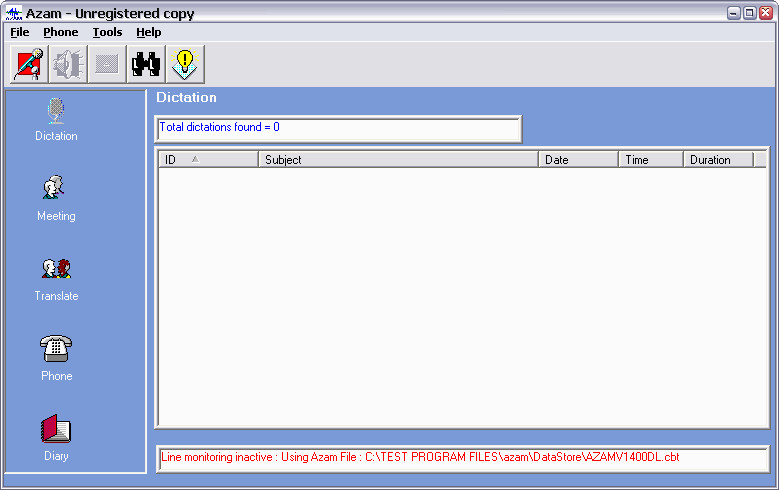779x490 pixels.
Task: Click the 'Dictation' panel heading
Action: coord(186,97)
